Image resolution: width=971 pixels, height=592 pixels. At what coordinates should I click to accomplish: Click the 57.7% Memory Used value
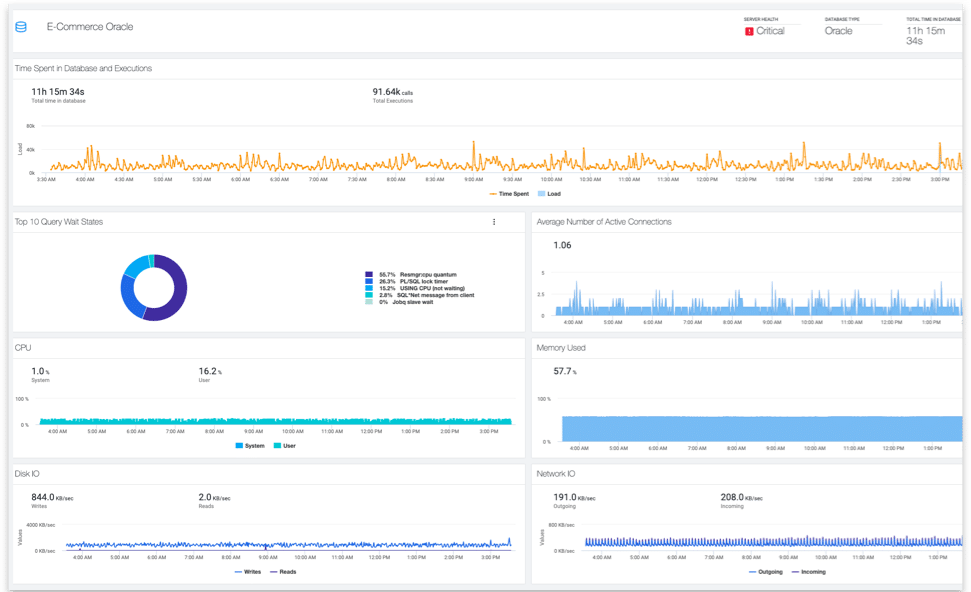click(x=565, y=371)
